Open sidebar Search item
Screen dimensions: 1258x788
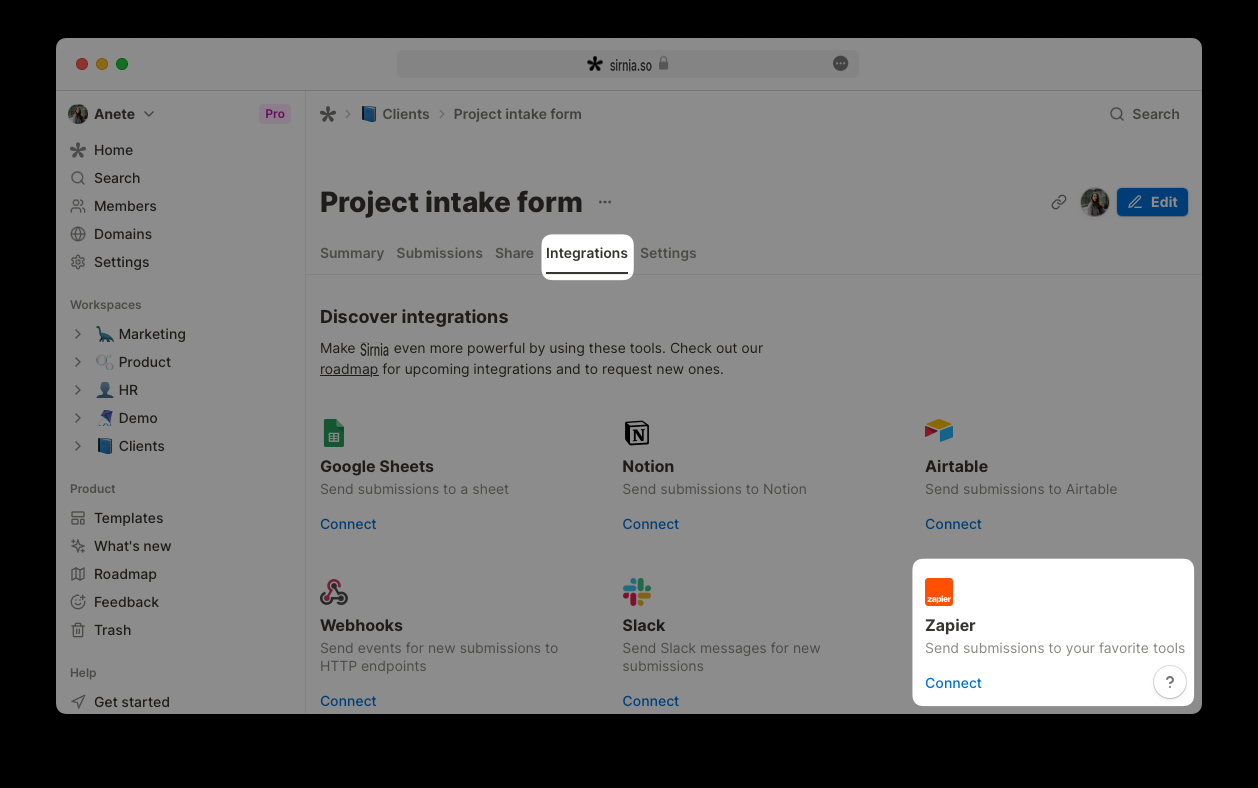[x=105, y=178]
